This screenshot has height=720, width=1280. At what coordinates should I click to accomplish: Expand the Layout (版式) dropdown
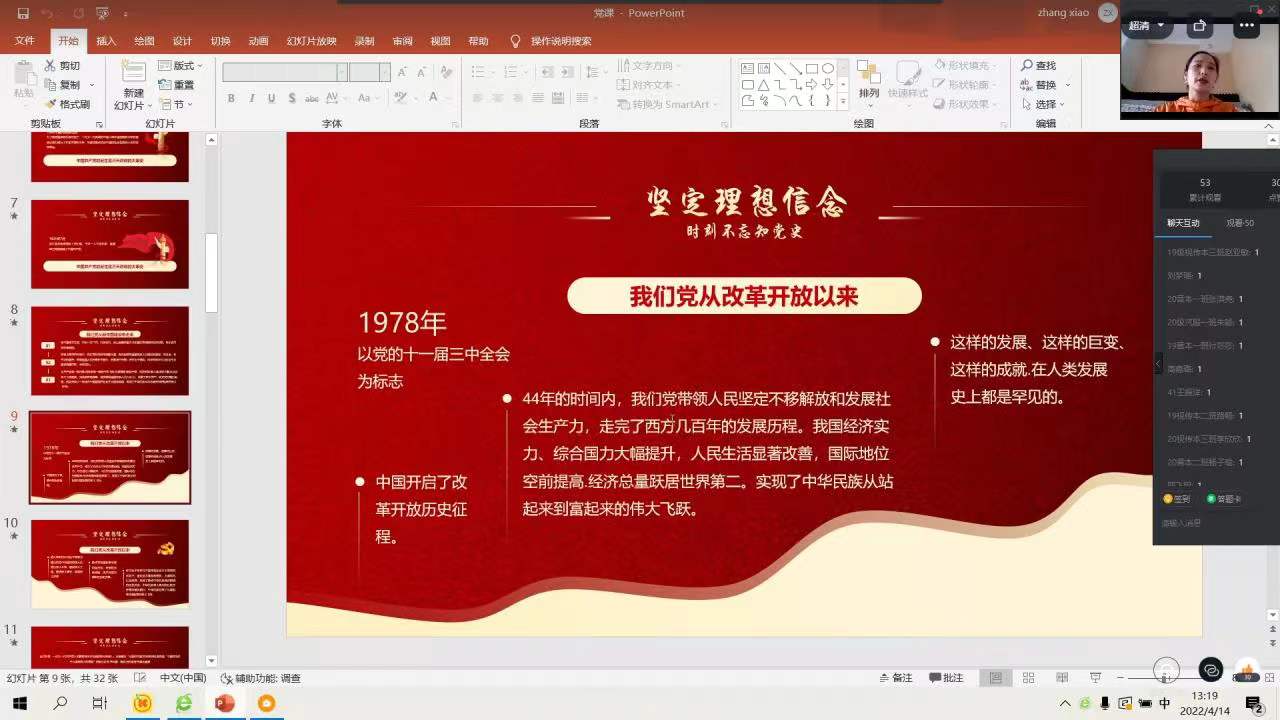pyautogui.click(x=177, y=66)
